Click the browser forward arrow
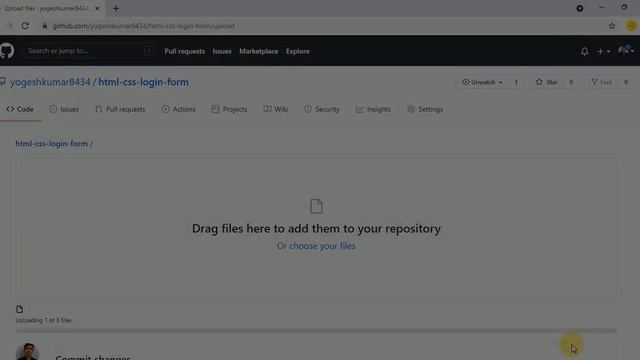 point(9,26)
